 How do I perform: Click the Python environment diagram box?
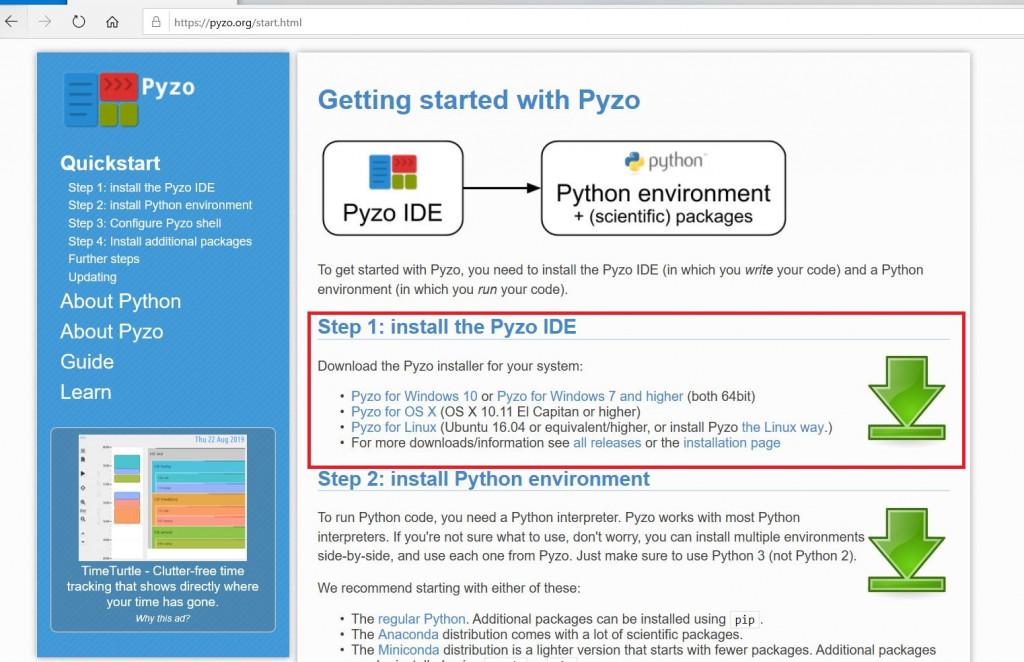pyautogui.click(x=663, y=188)
